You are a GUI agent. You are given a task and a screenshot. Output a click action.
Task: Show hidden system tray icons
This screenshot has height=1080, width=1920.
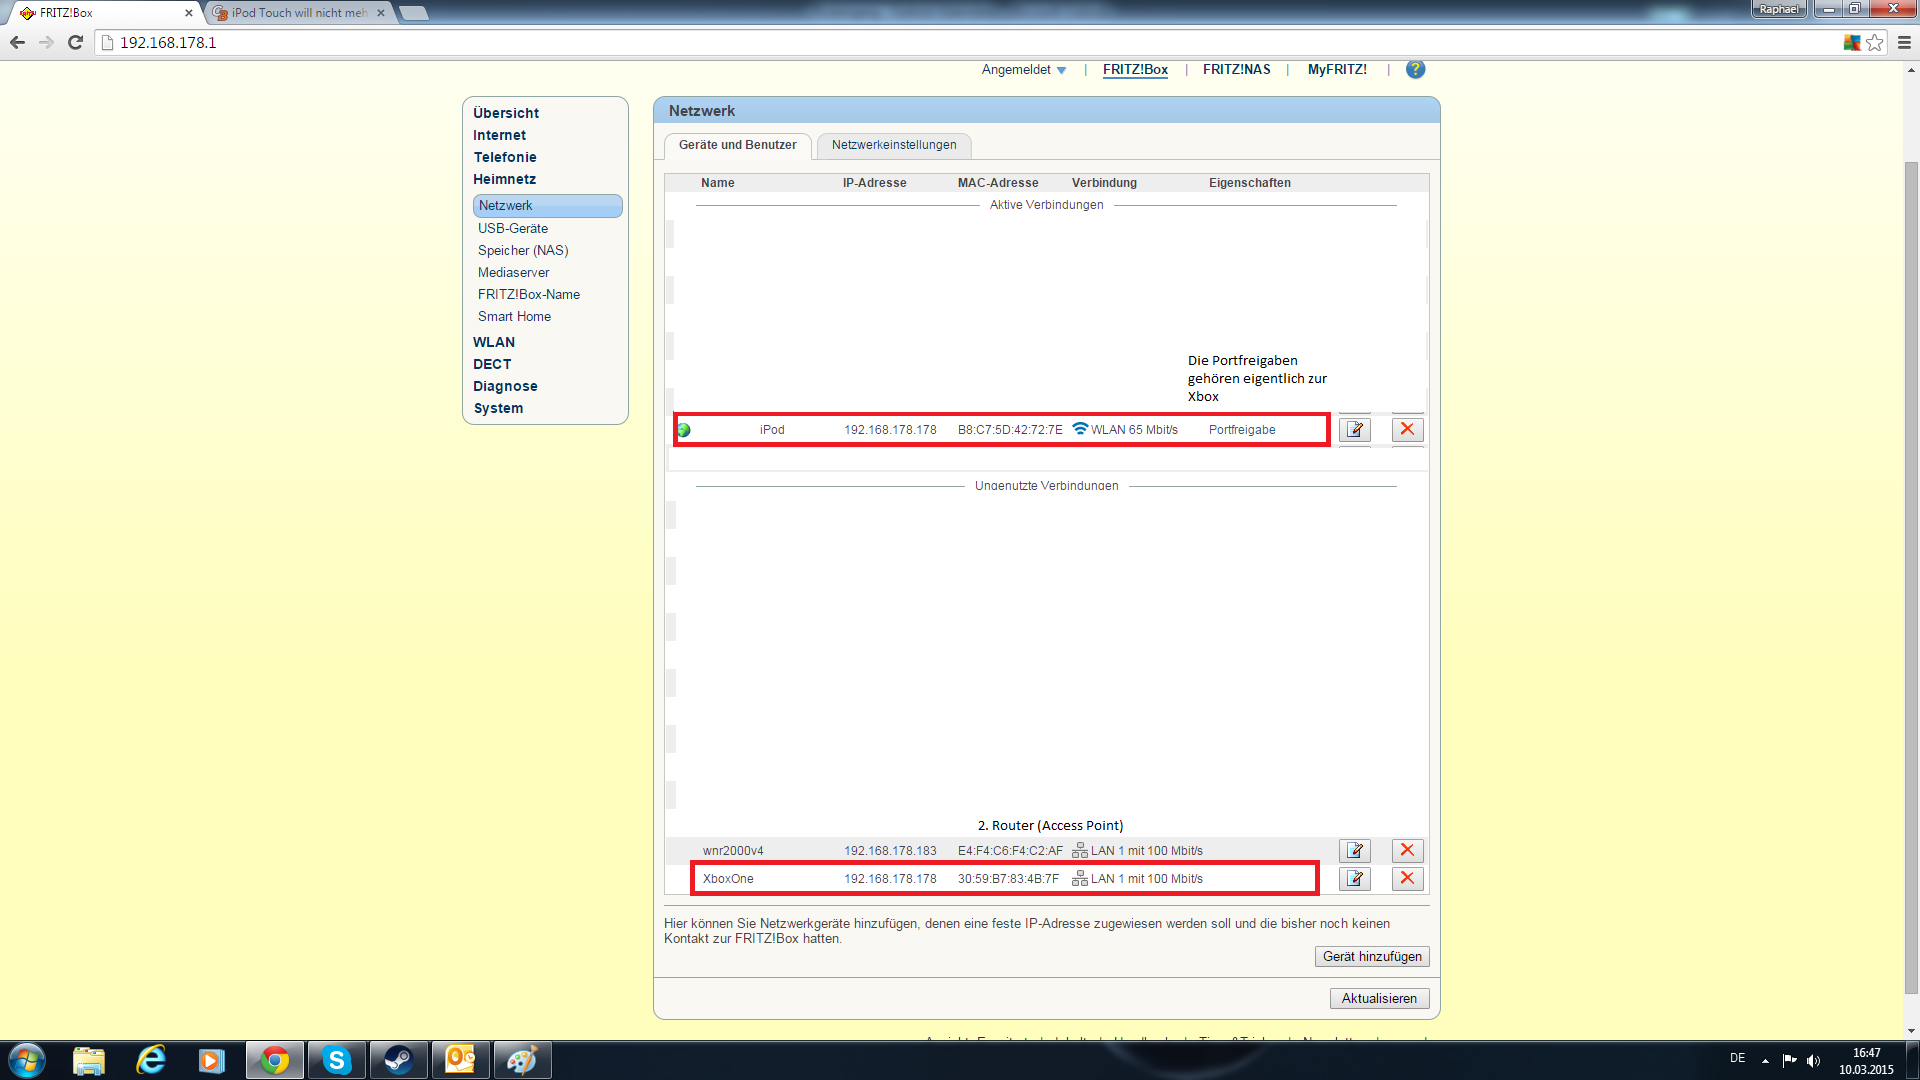[x=1765, y=1060]
